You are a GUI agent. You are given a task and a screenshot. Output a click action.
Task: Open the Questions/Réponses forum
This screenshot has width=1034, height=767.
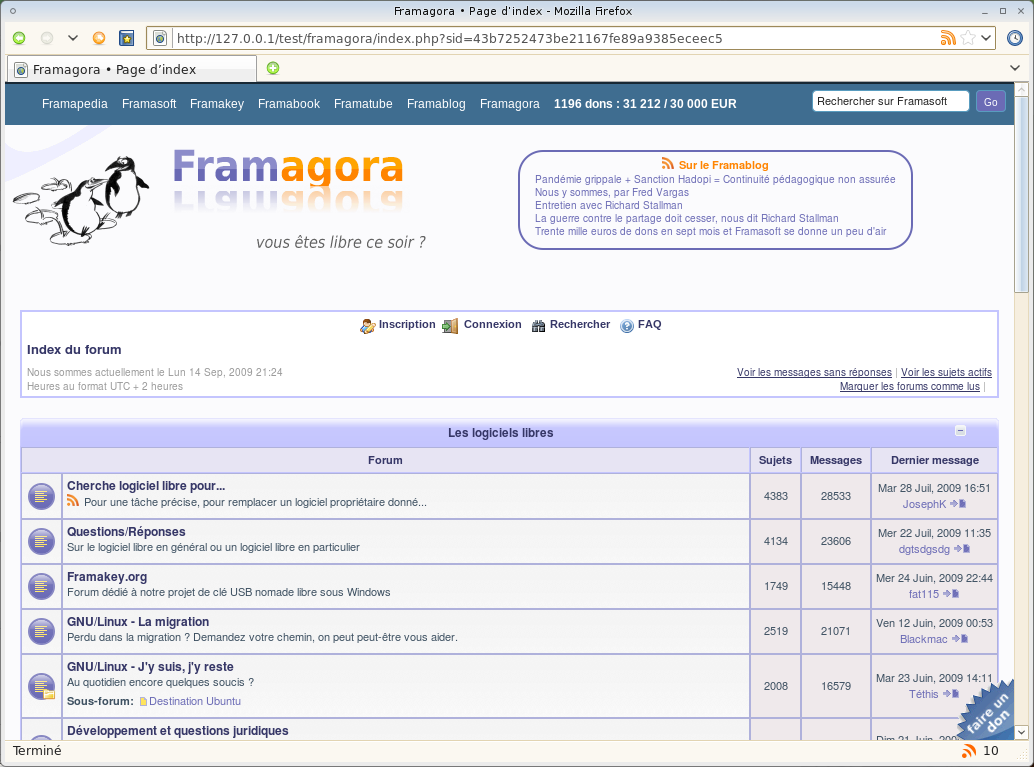pos(126,532)
